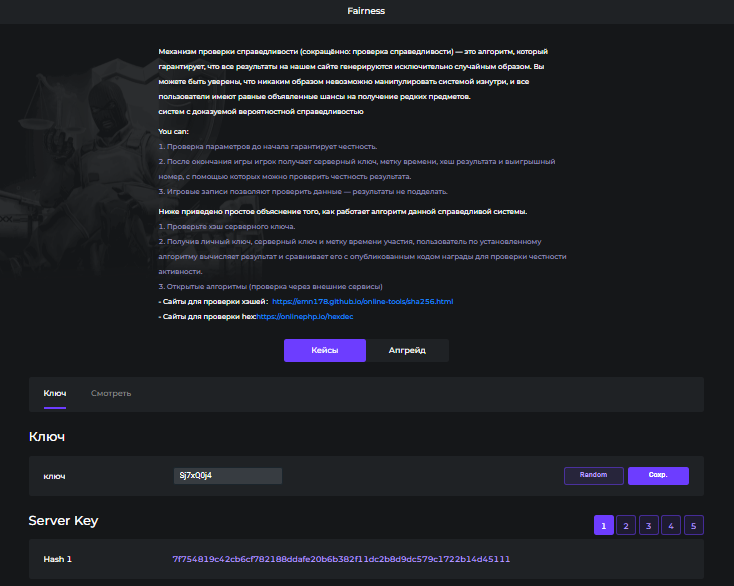734x586 pixels.
Task: Select page 1 of server keys
Action: (604, 525)
